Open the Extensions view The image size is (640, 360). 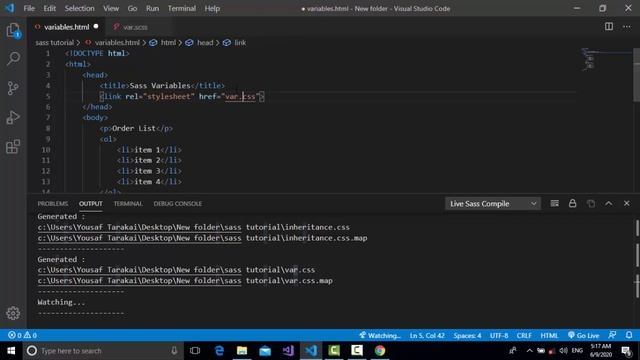(13, 147)
